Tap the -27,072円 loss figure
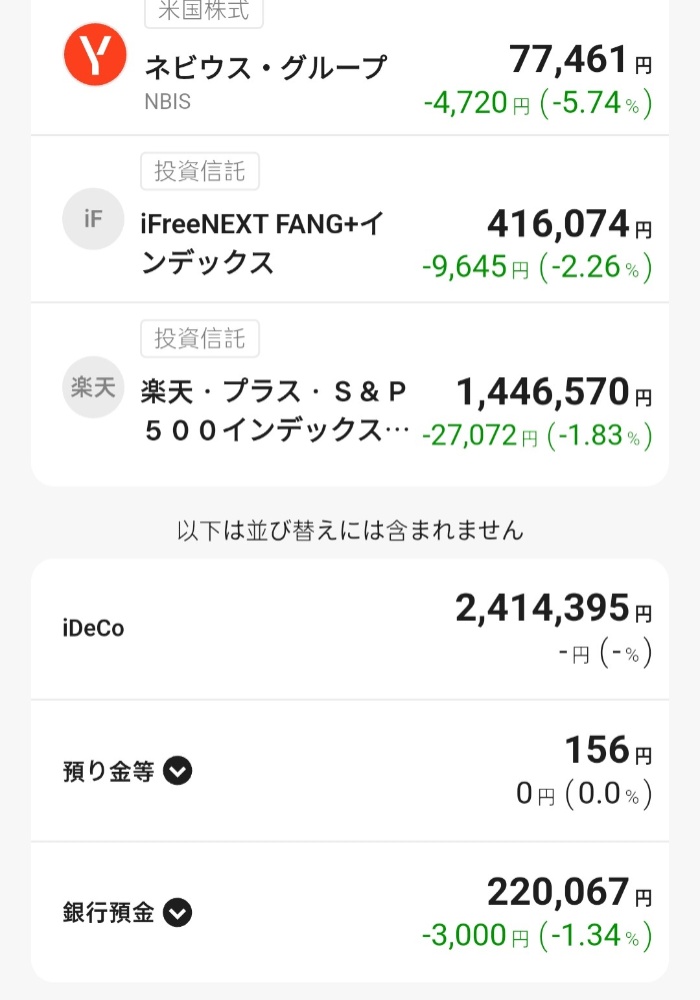The image size is (700, 1000). pos(480,436)
